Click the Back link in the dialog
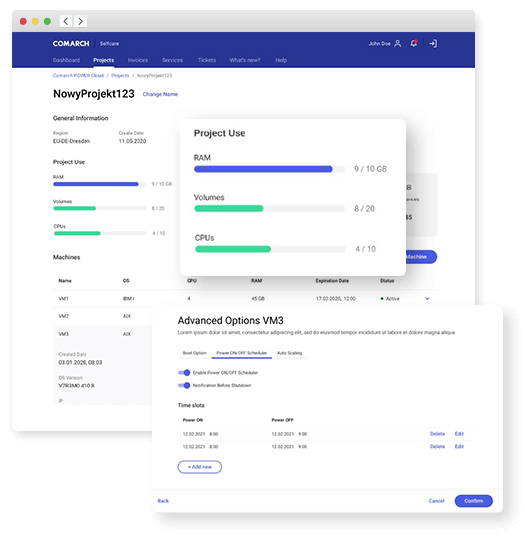 pyautogui.click(x=163, y=501)
